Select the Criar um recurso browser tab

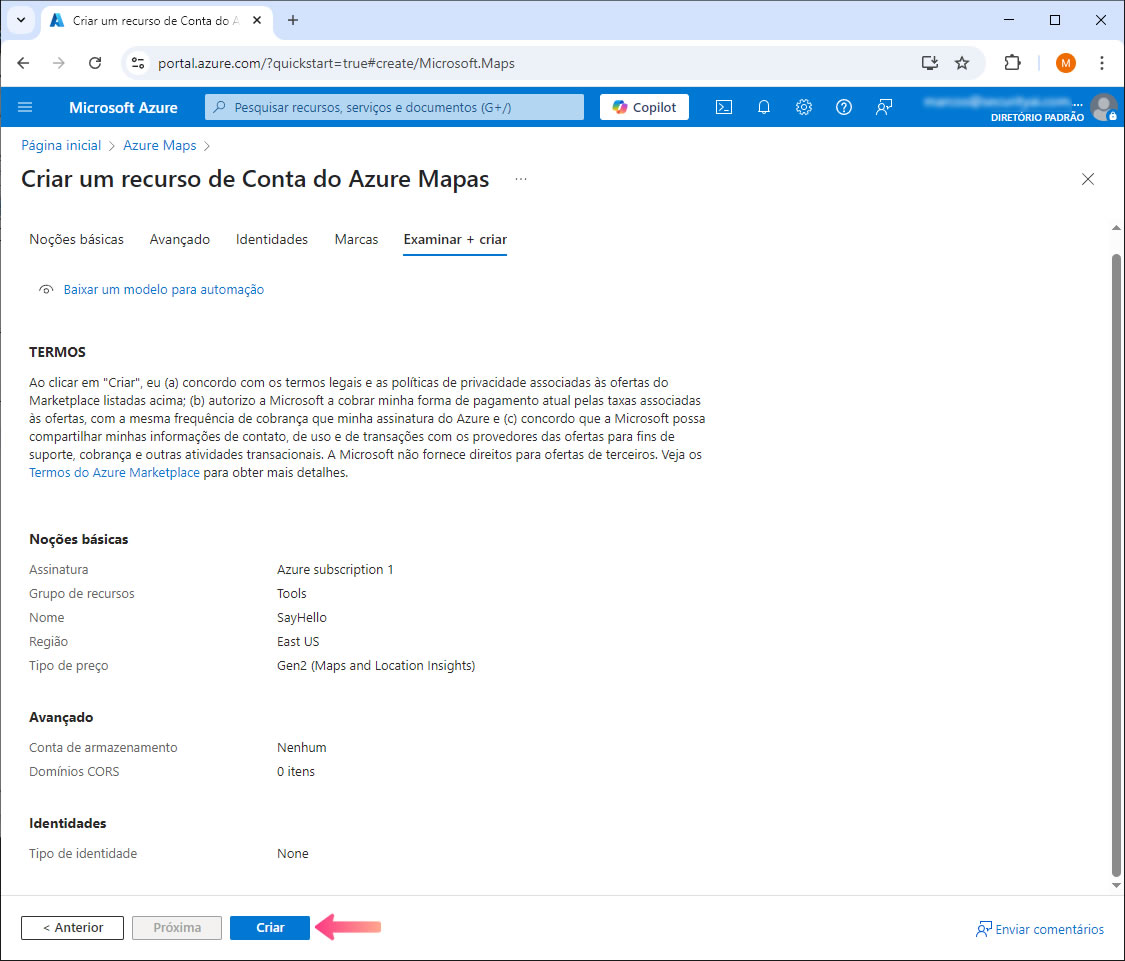156,21
